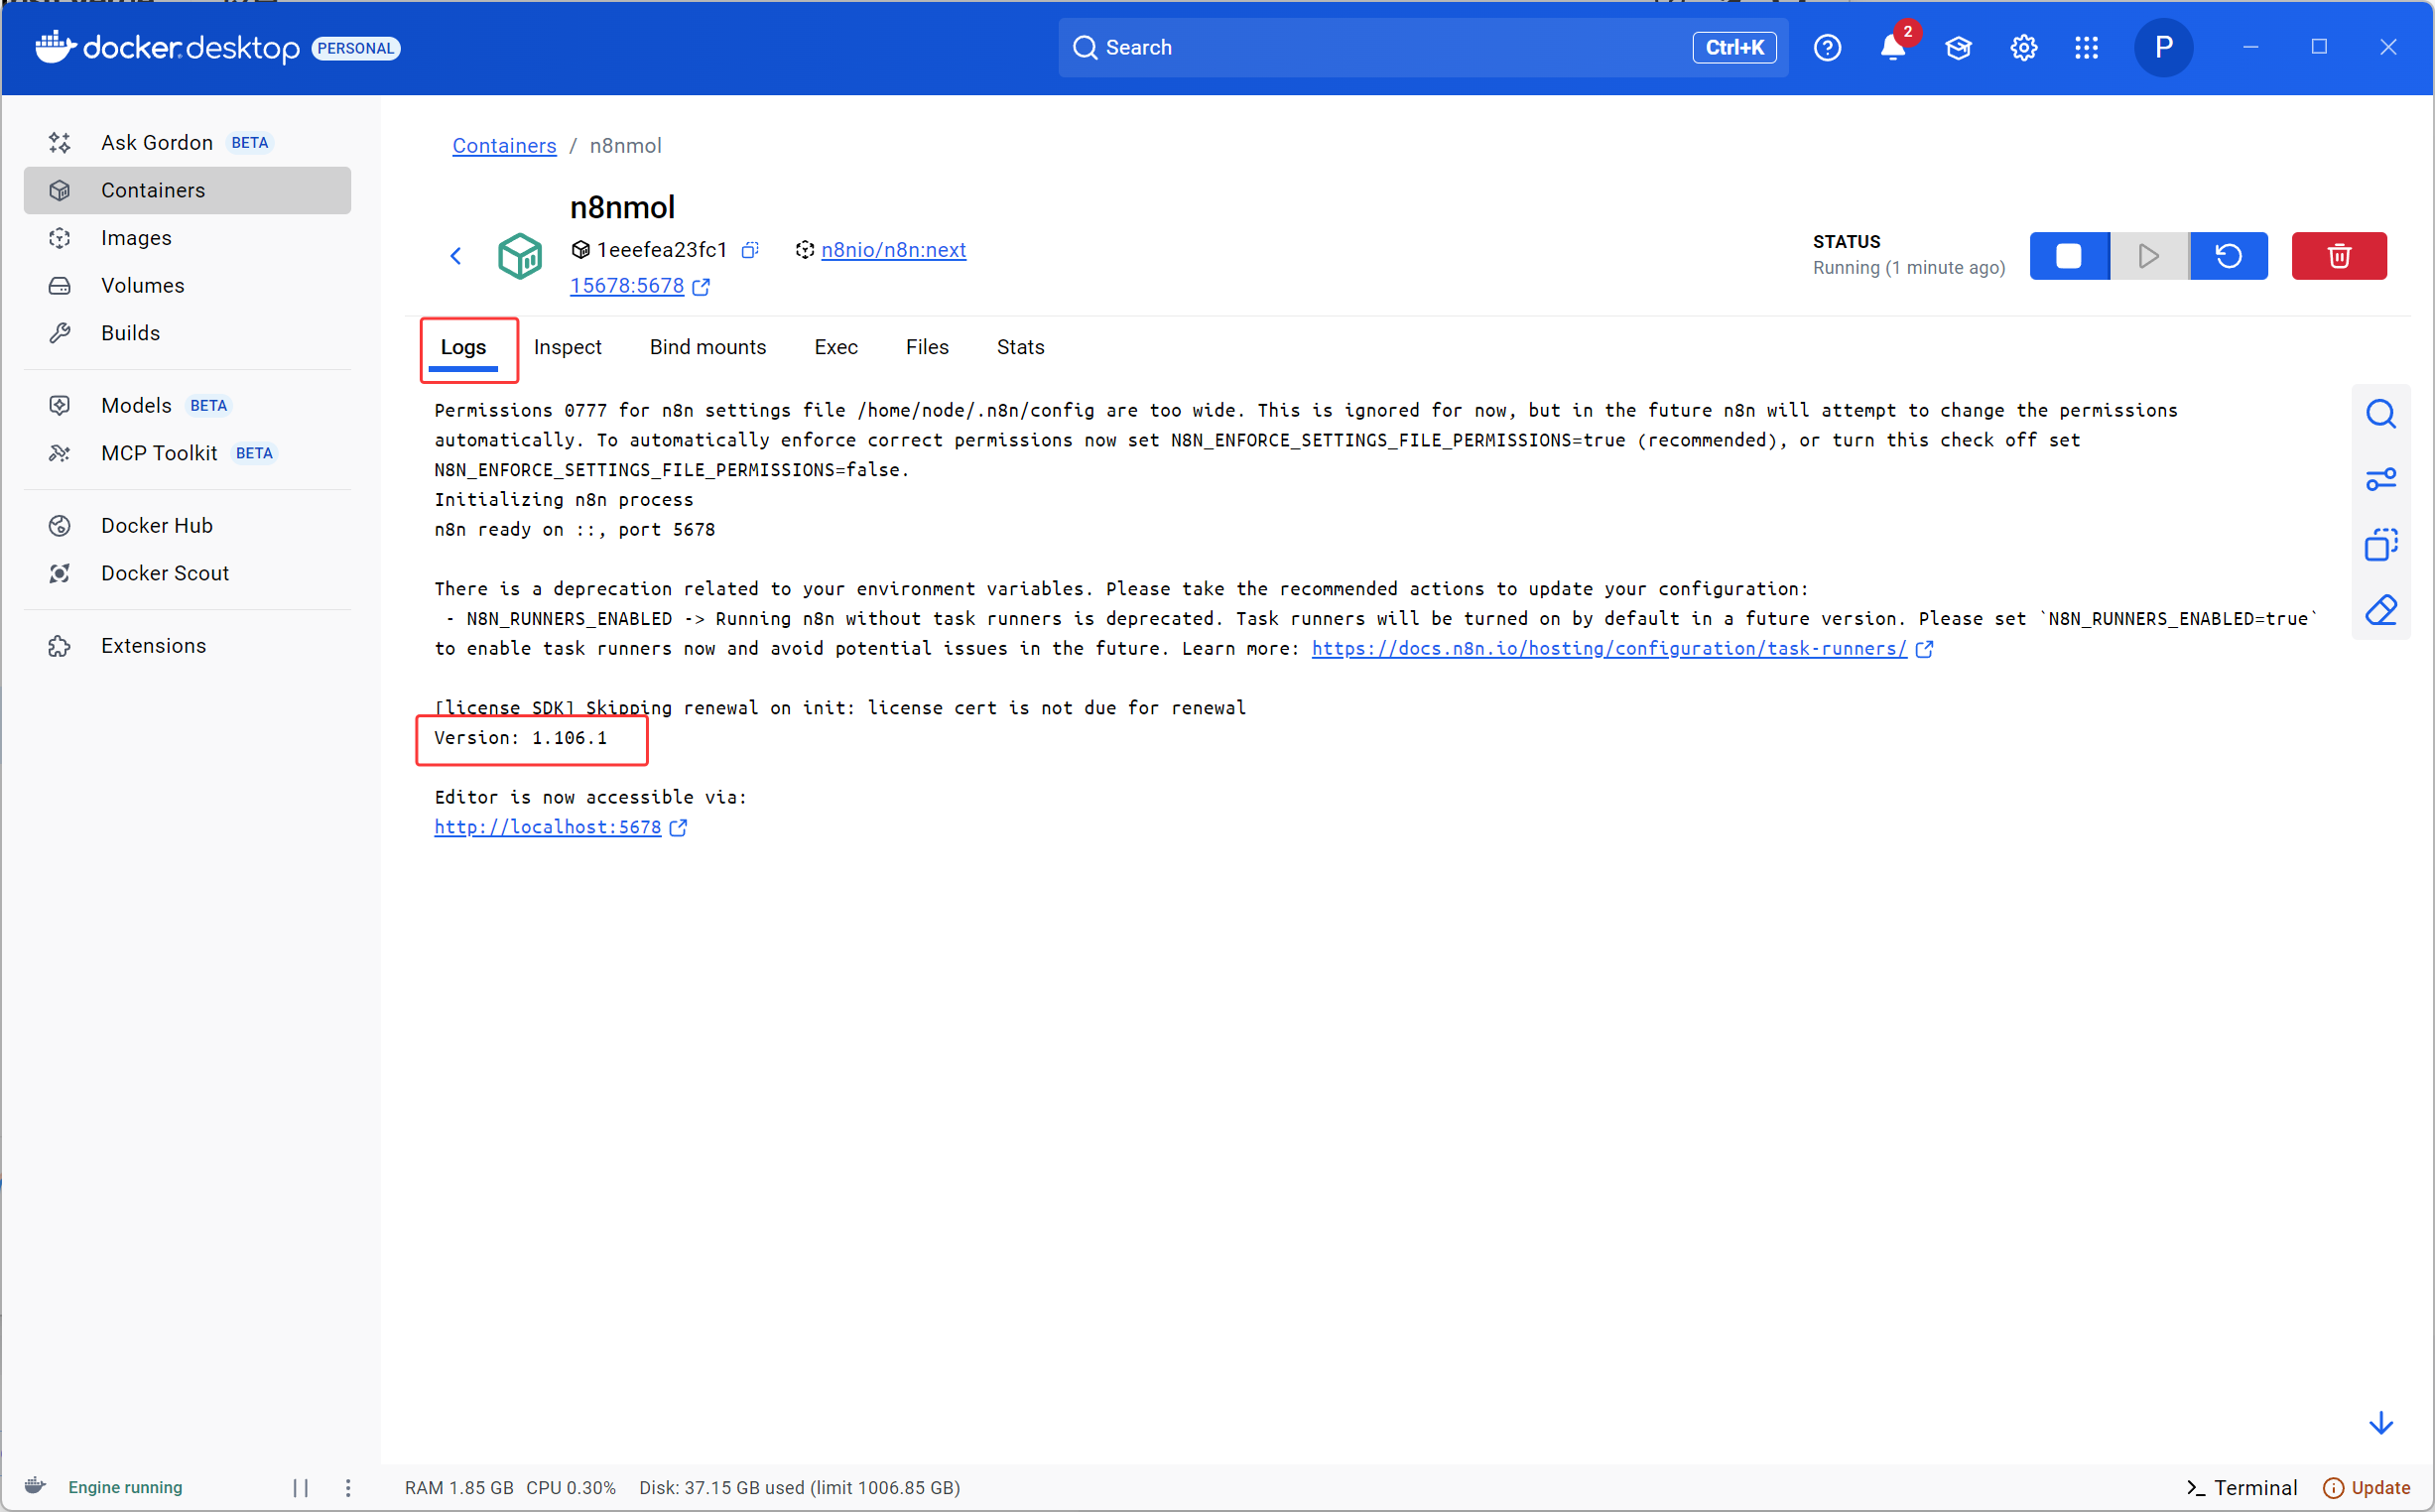Open the apps grid launcher menu

(x=2086, y=48)
